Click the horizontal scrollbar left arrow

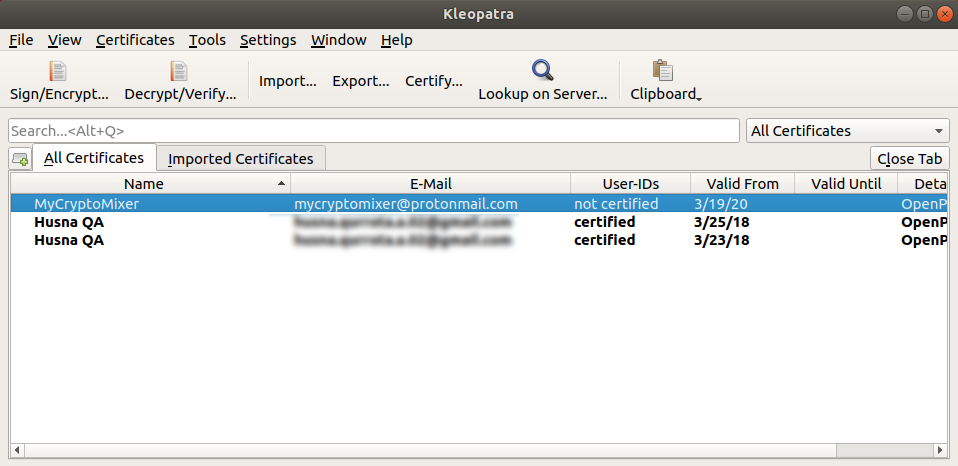(17, 451)
